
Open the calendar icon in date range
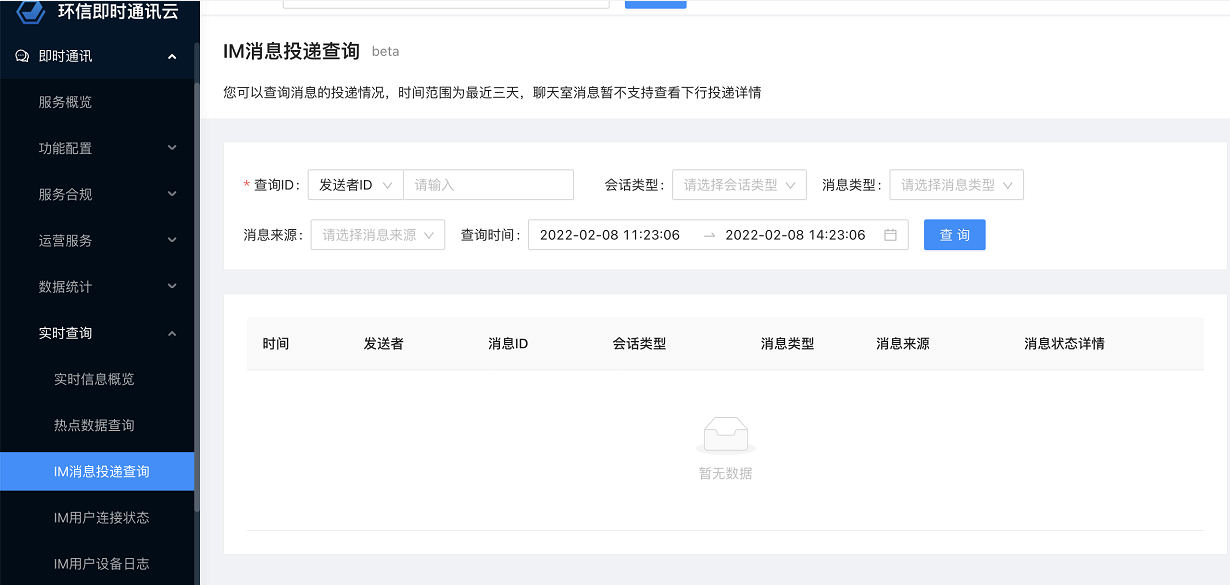[890, 235]
